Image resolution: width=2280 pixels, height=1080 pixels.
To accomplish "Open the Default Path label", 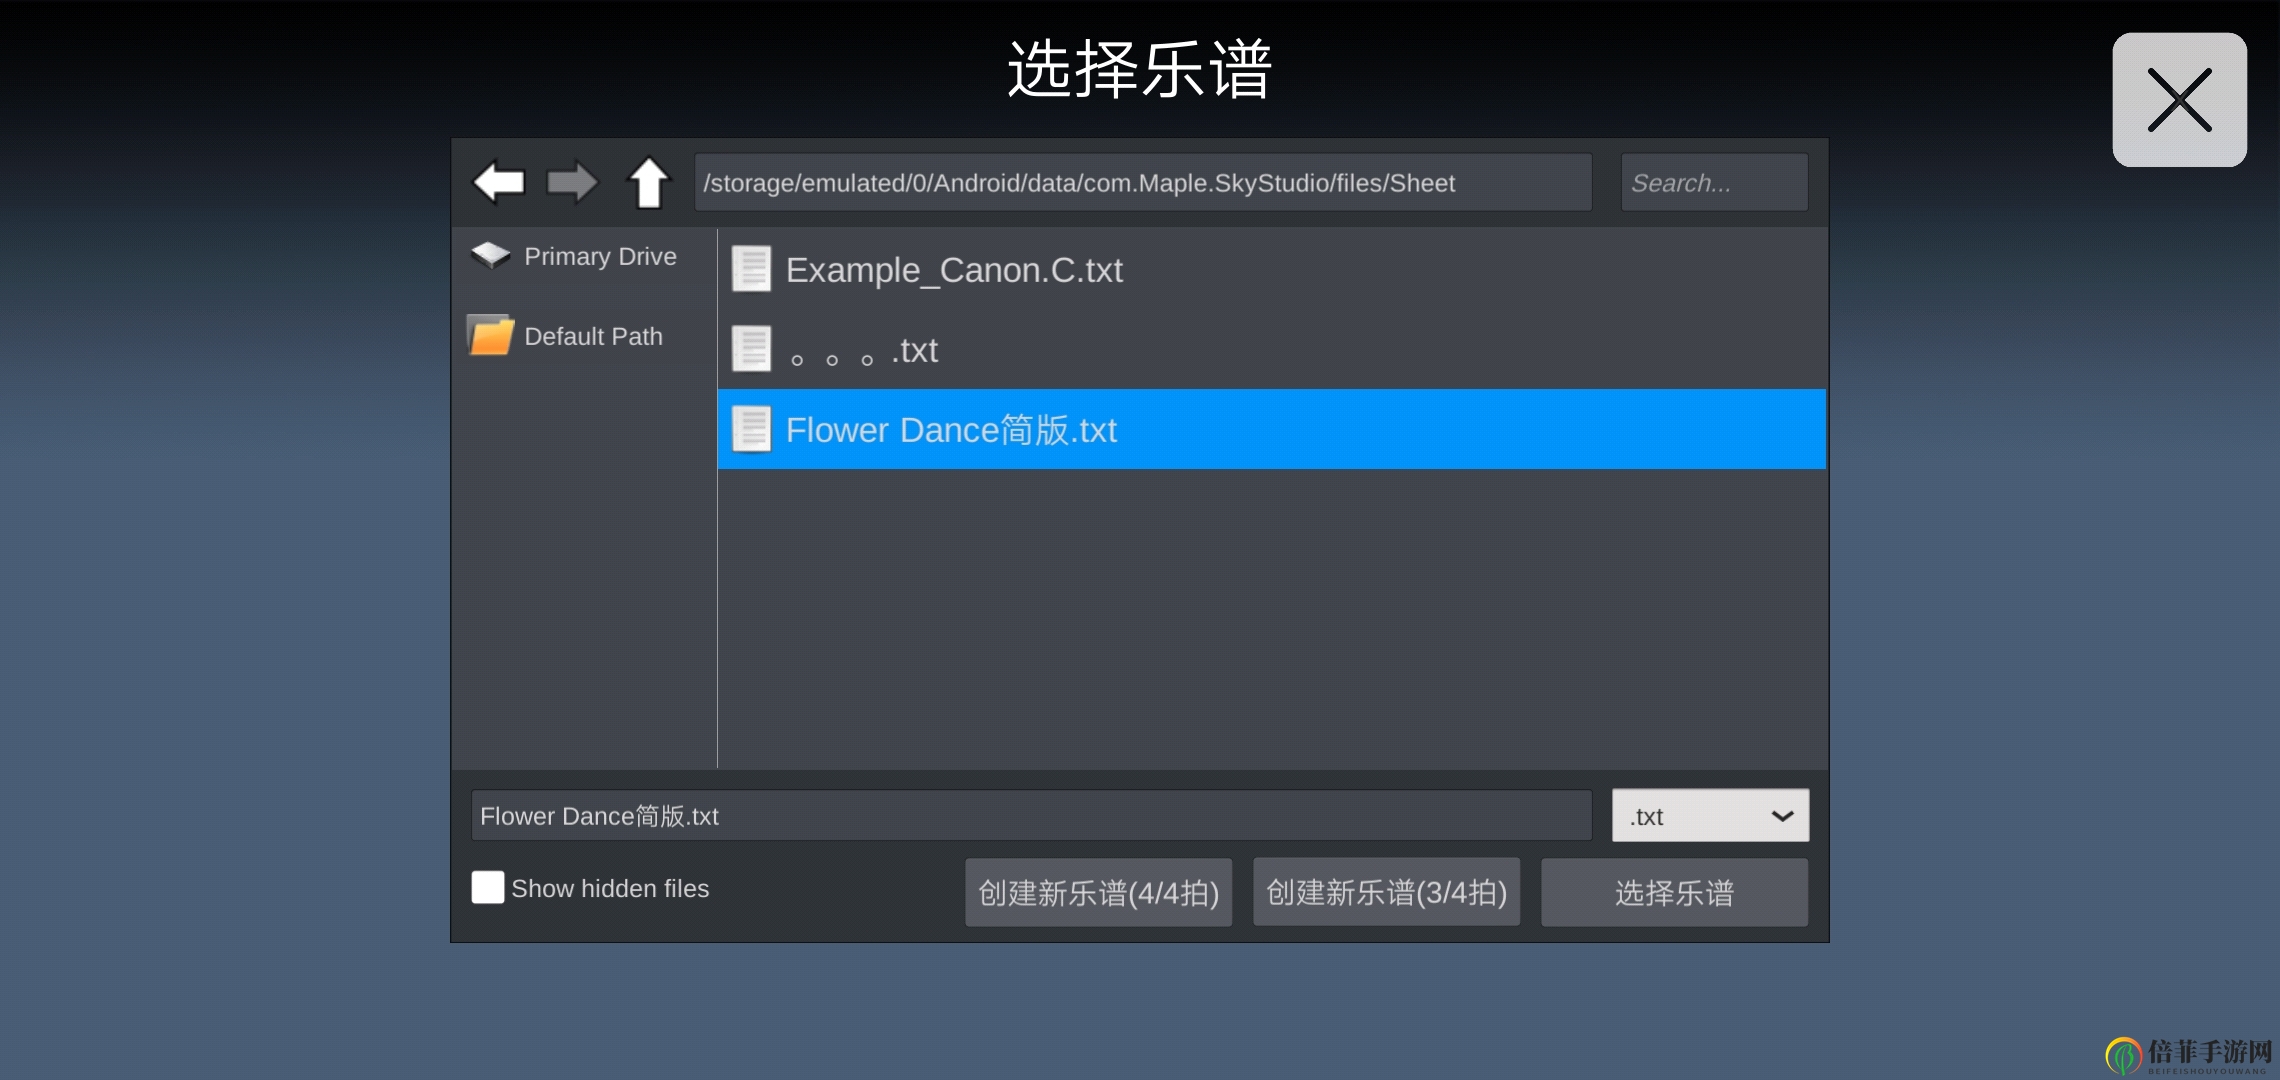I will [x=593, y=336].
